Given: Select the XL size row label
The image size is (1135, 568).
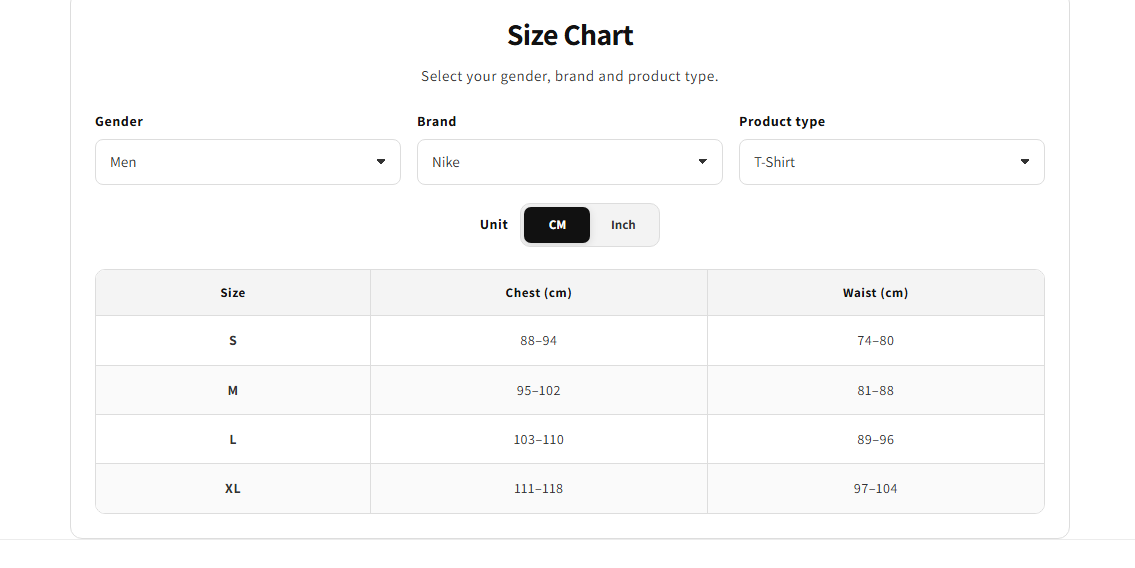Looking at the screenshot, I should [x=233, y=489].
